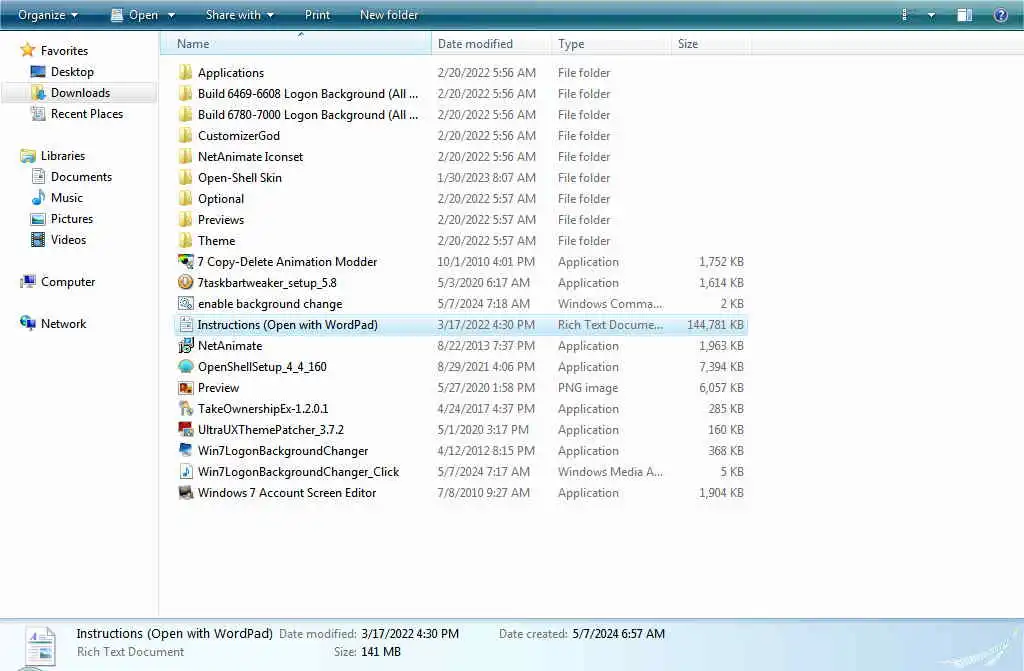Viewport: 1024px width, 671px height.
Task: Open the Share with dropdown
Action: coord(240,14)
